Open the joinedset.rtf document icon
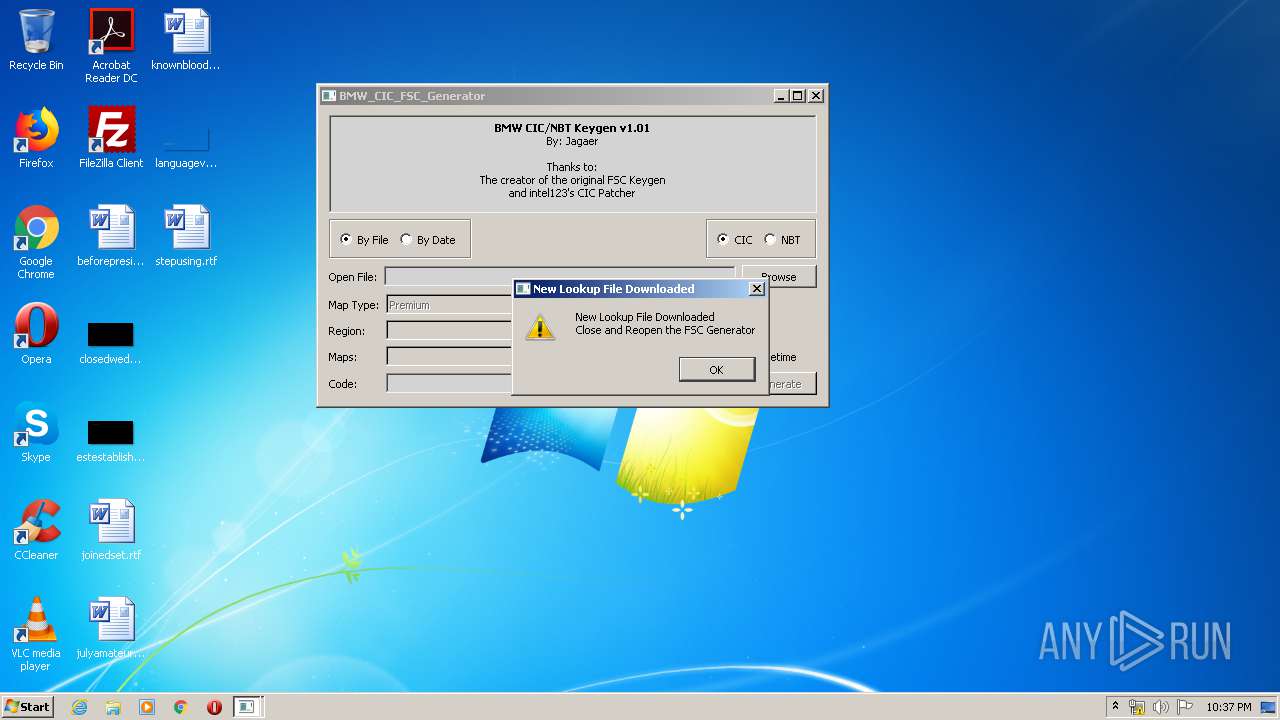The image size is (1280, 720). pos(111,530)
